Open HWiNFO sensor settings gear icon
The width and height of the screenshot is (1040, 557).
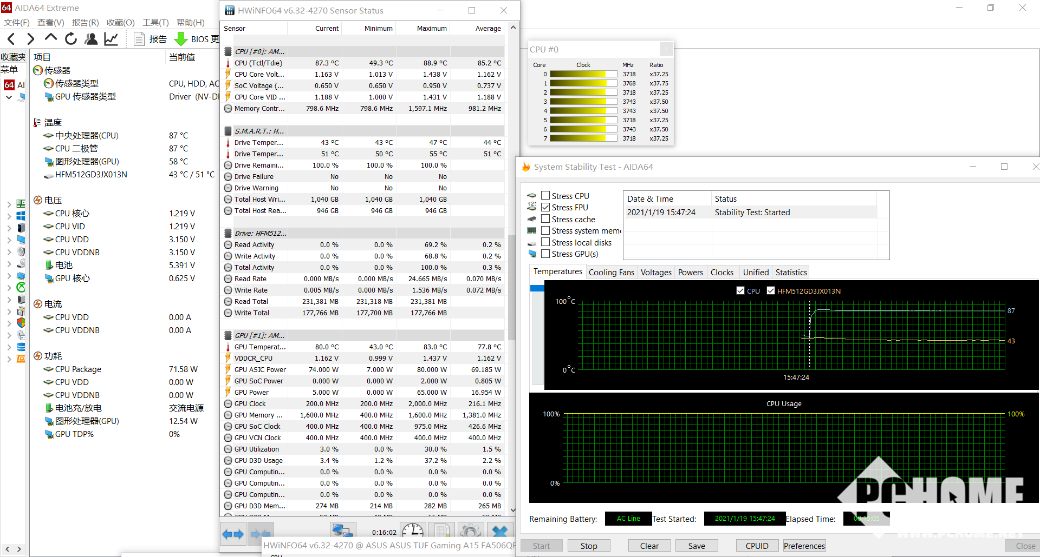coord(470,532)
